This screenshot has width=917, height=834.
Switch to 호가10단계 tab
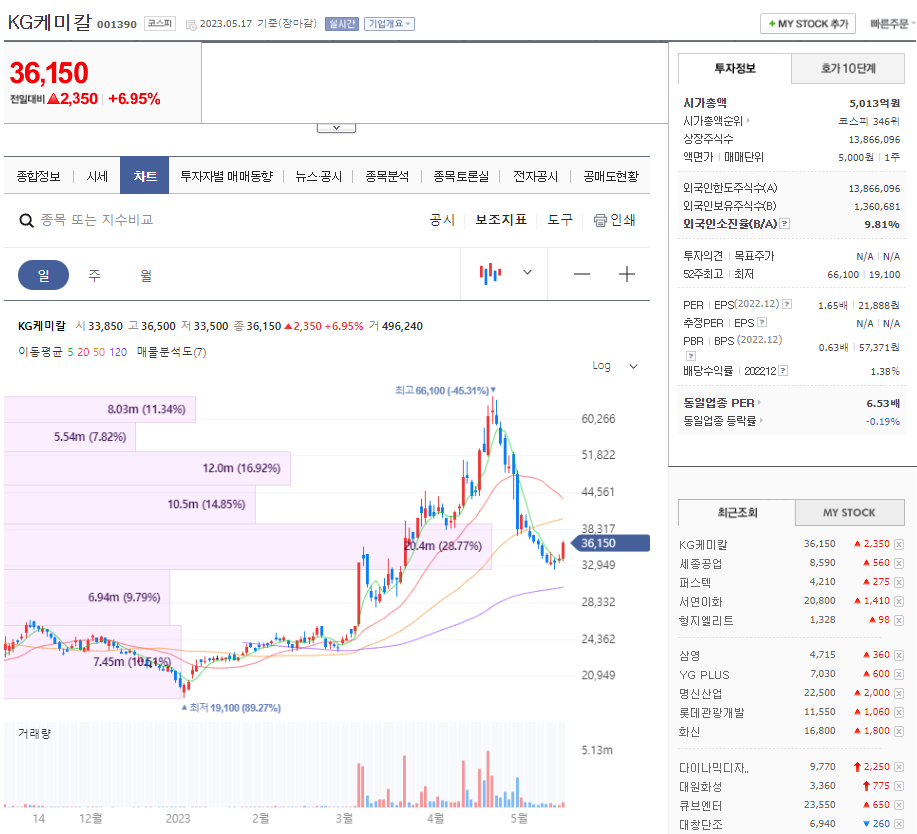pos(847,68)
